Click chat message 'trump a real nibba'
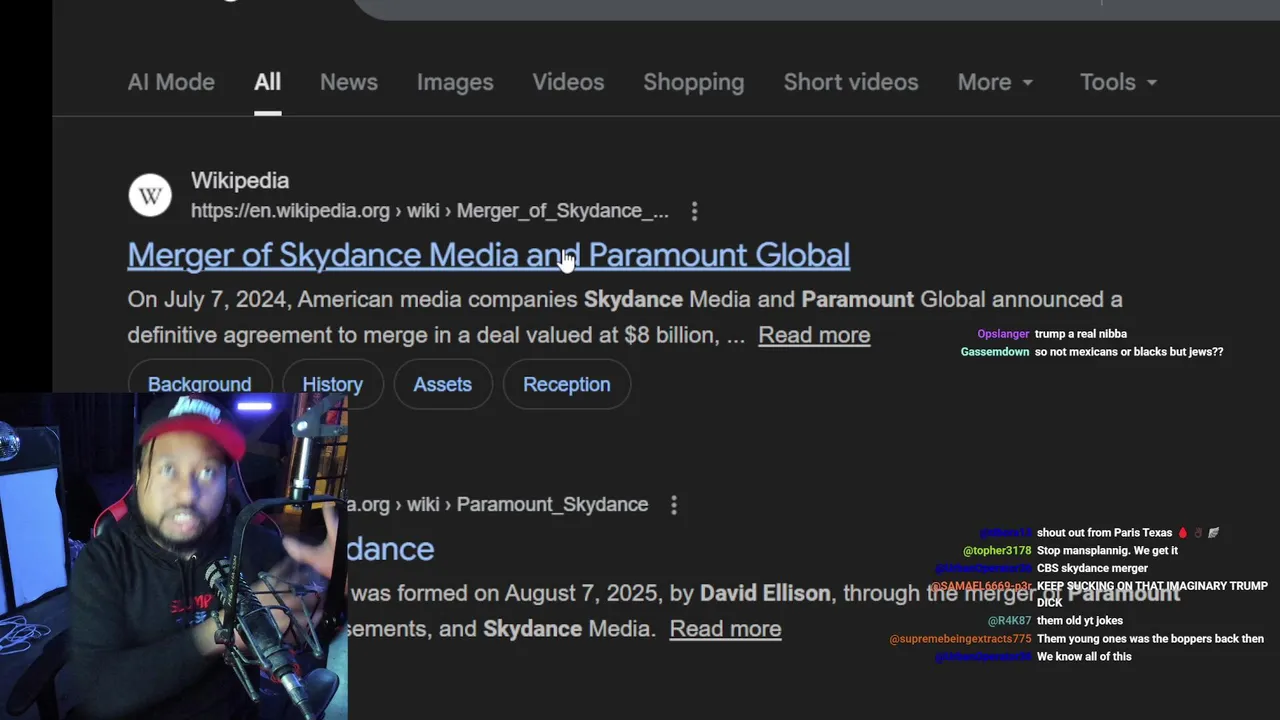 pyautogui.click(x=1080, y=334)
